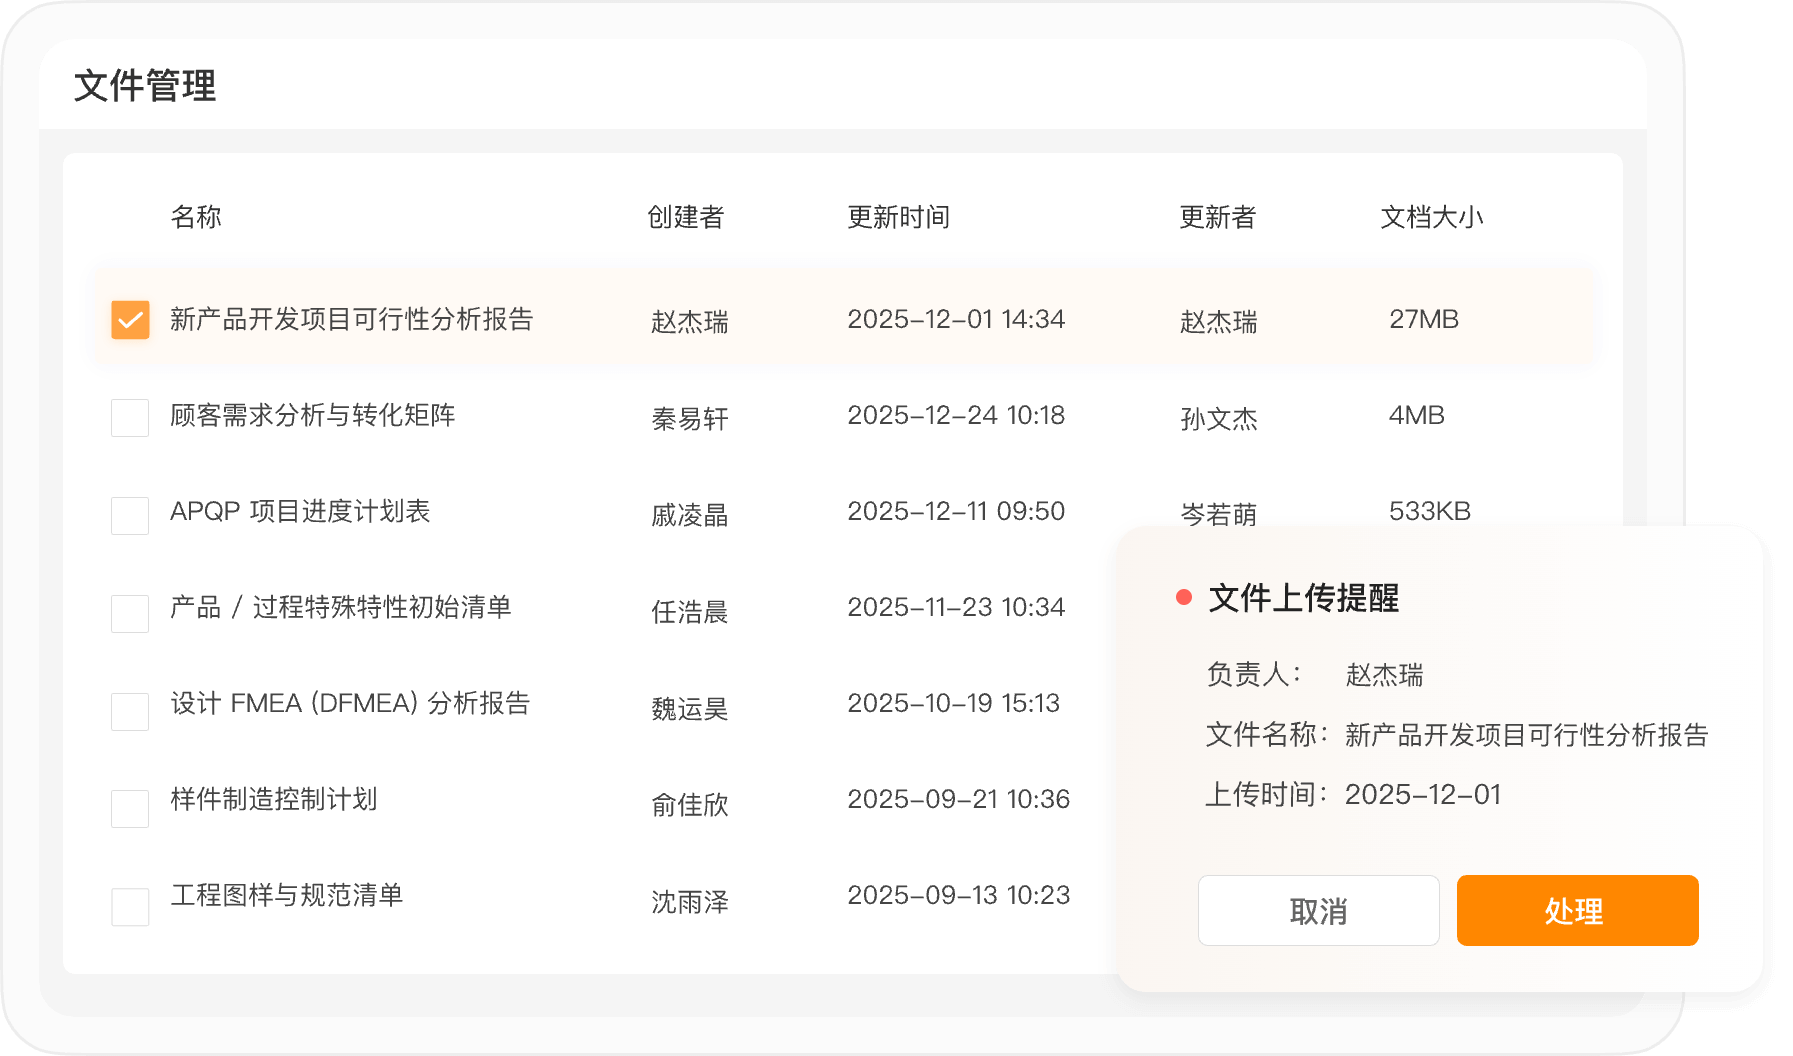The height and width of the screenshot is (1056, 1793).
Task: Click the 更新者 column header
Action: click(1217, 217)
